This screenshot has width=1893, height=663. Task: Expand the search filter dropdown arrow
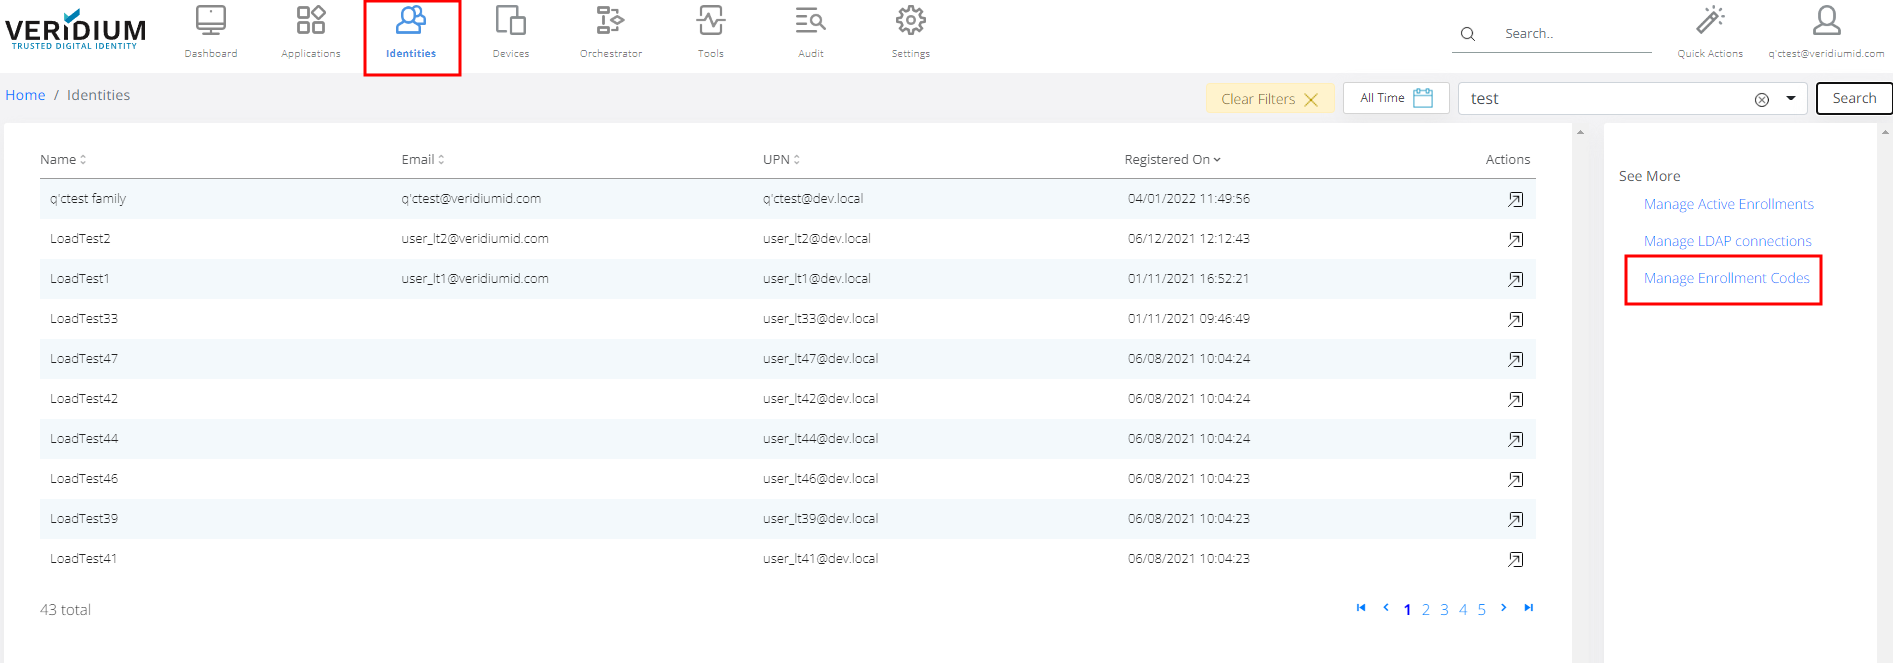[1791, 99]
